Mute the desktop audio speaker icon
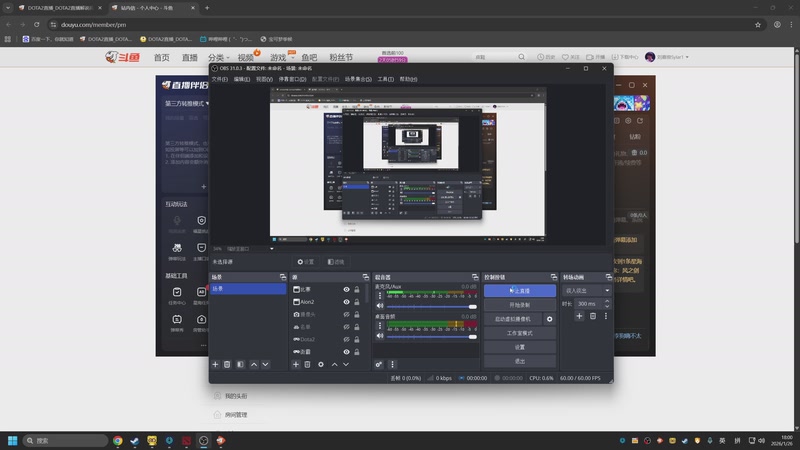 (380, 336)
